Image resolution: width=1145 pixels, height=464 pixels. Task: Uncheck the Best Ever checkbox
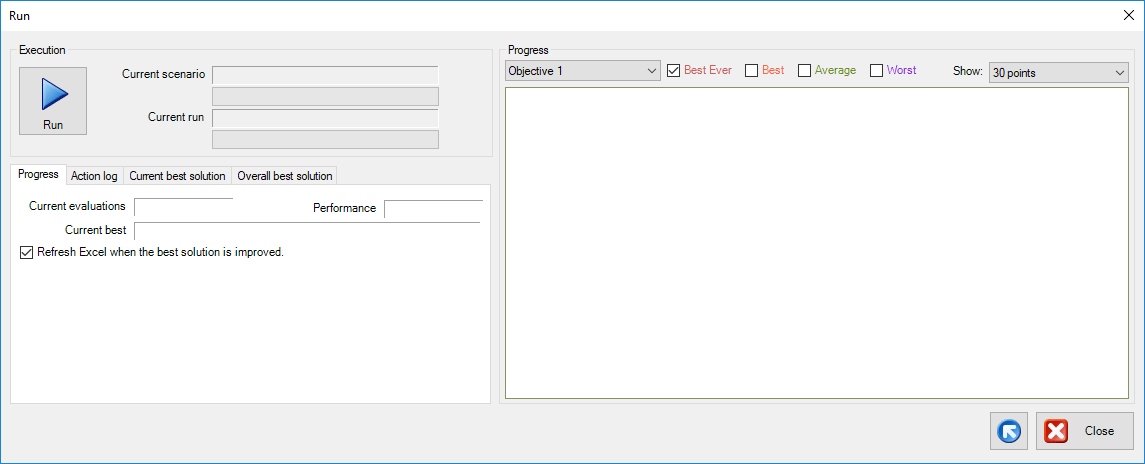click(x=674, y=71)
